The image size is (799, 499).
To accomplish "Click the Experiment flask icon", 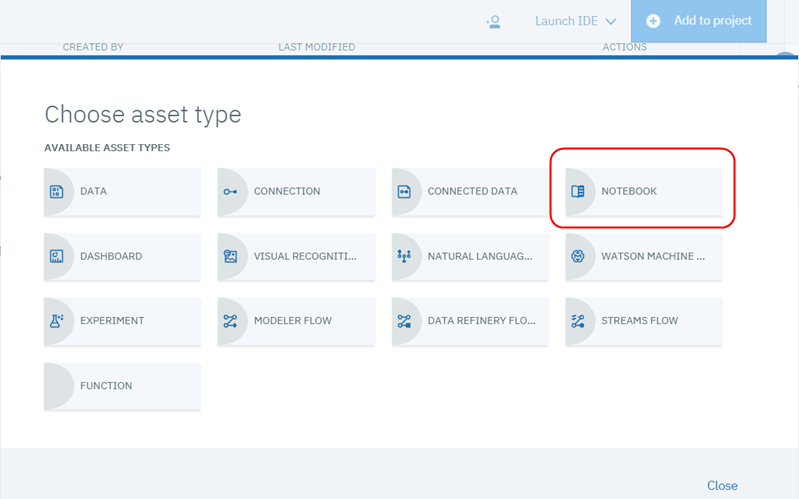I will (x=57, y=321).
